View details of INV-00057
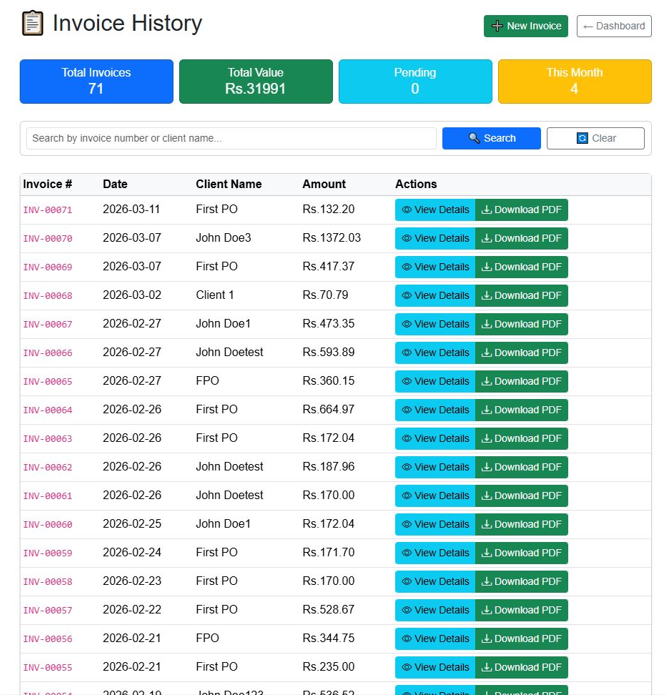Viewport: 666px width, 695px height. tap(435, 610)
